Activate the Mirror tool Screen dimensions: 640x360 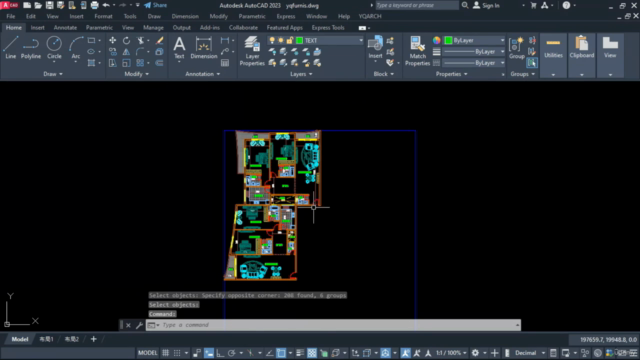[126, 52]
